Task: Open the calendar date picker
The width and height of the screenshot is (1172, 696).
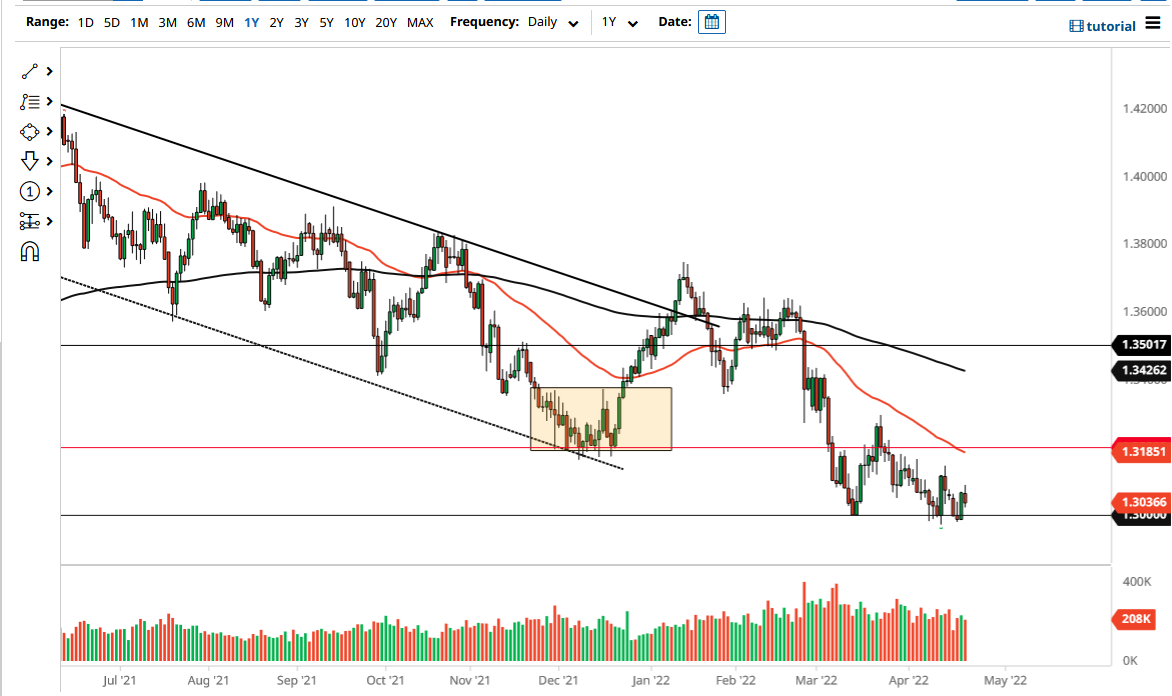Action: (x=712, y=22)
